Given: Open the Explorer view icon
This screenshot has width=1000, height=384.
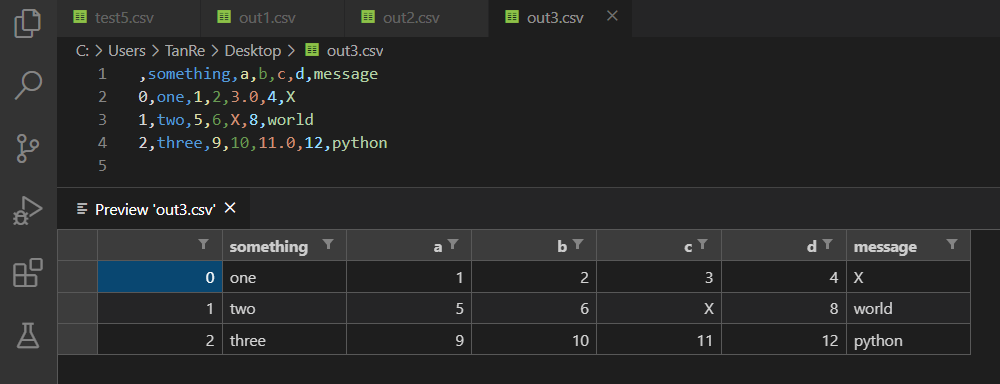Looking at the screenshot, I should (x=27, y=24).
